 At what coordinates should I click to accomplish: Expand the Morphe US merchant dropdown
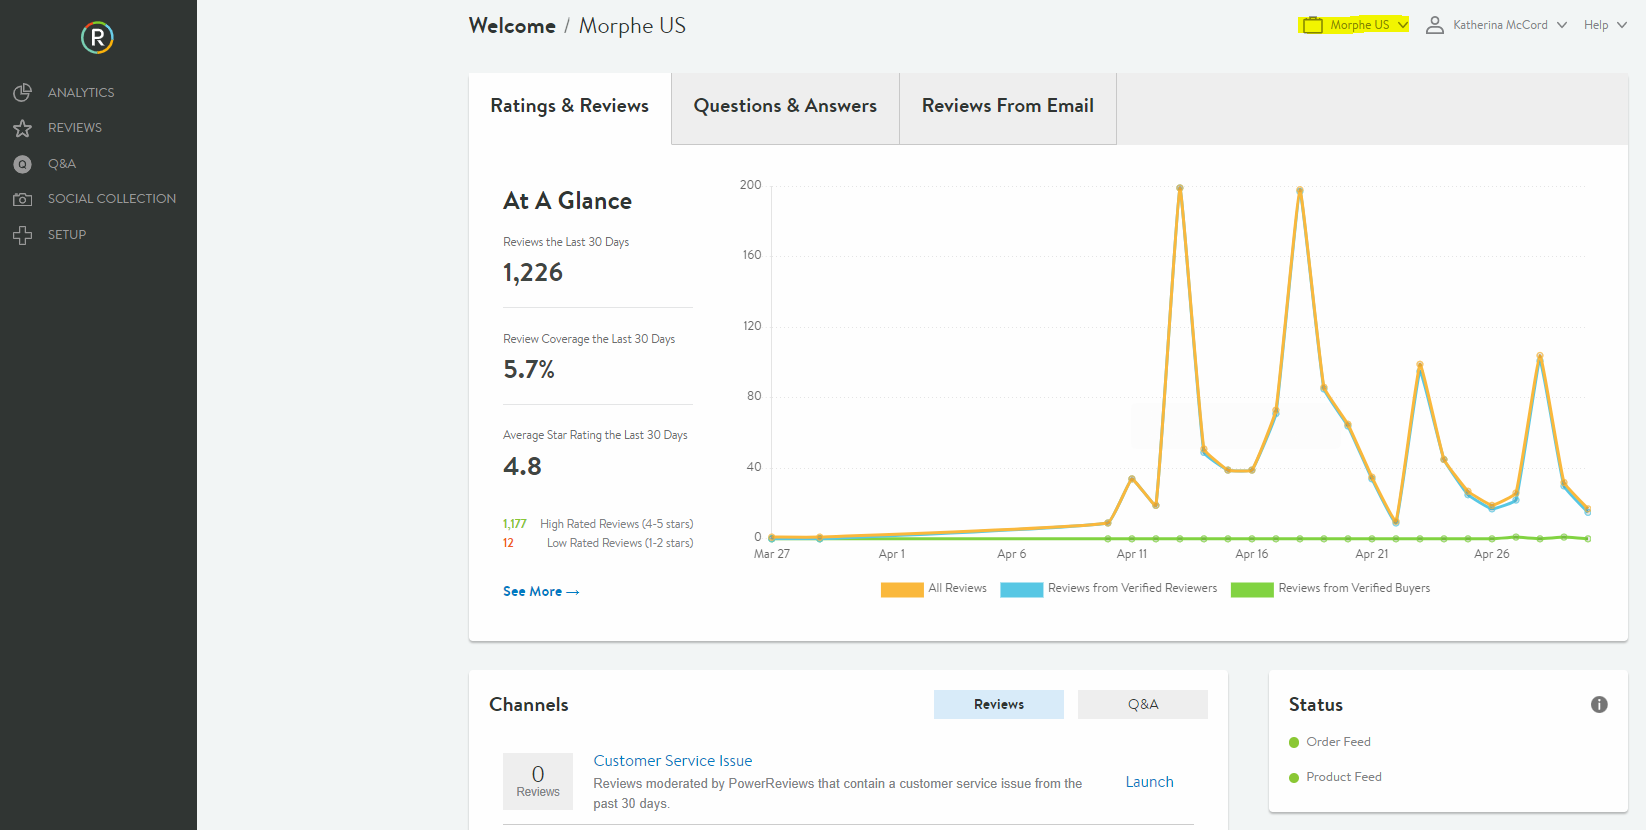pos(1355,25)
